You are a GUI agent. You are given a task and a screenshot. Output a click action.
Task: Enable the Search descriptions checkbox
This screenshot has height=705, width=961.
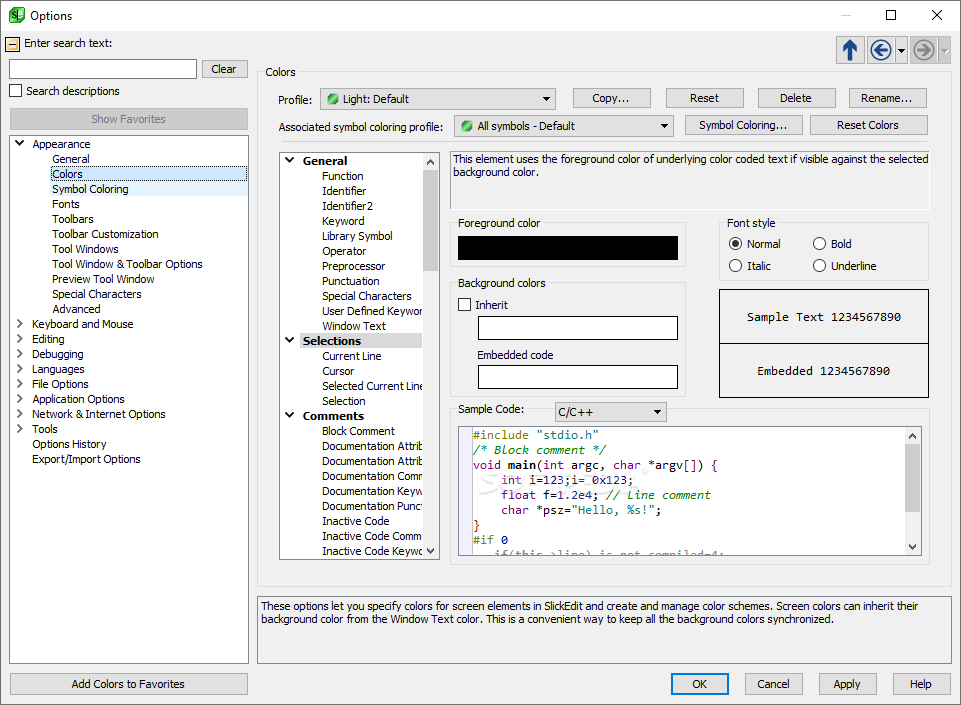pos(16,91)
